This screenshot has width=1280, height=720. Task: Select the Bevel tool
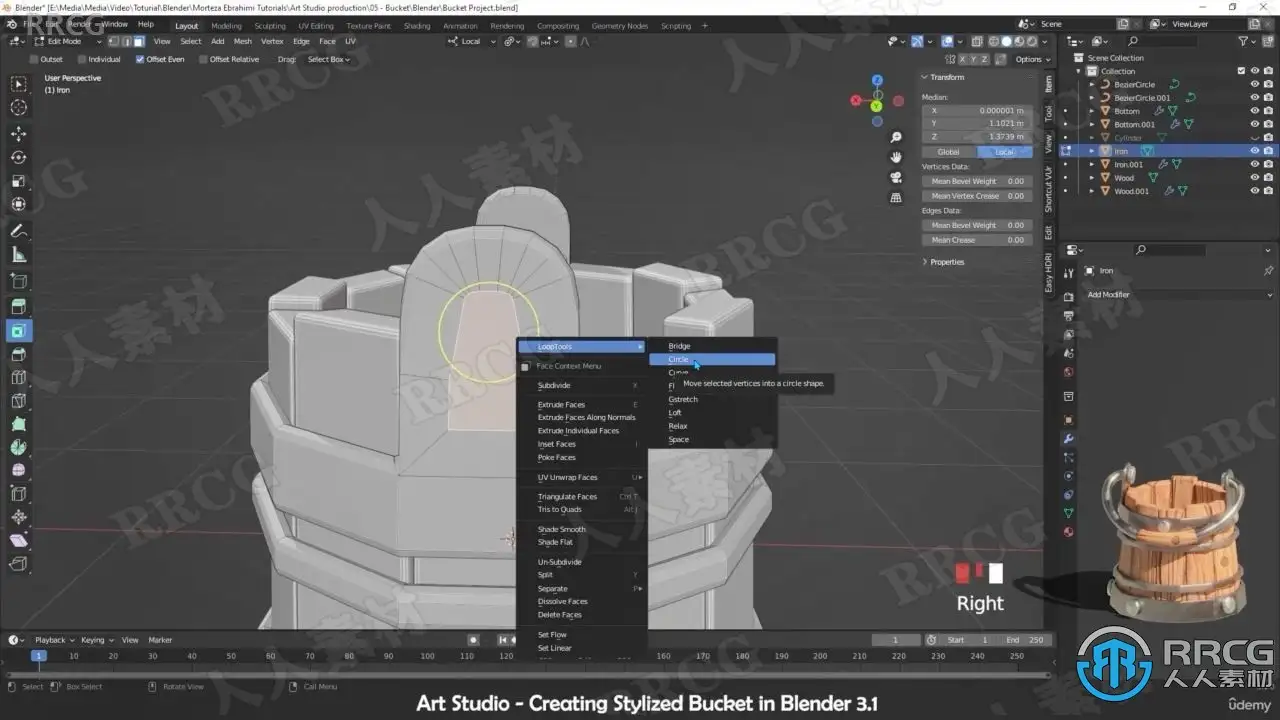coord(18,354)
